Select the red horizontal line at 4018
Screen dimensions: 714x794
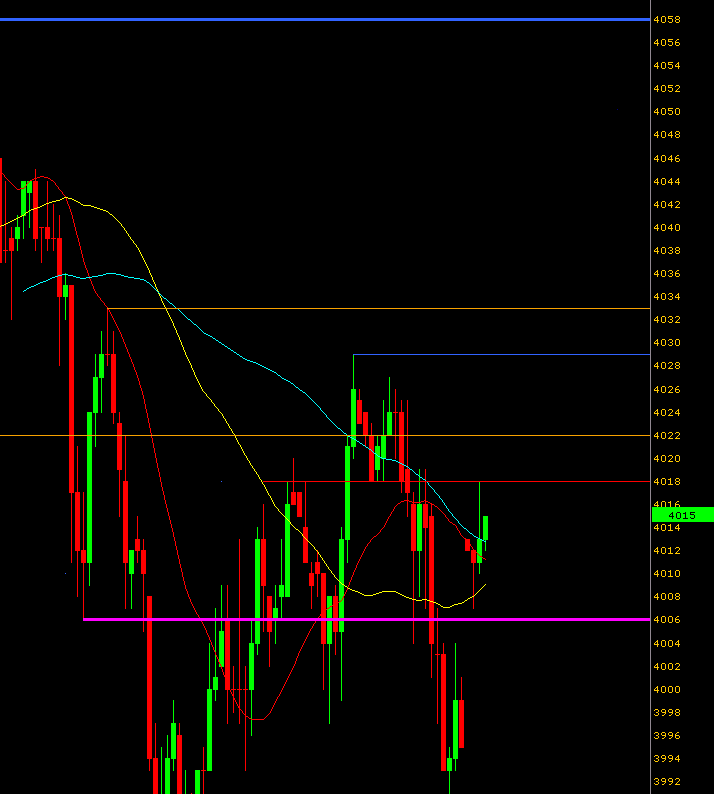coord(456,481)
